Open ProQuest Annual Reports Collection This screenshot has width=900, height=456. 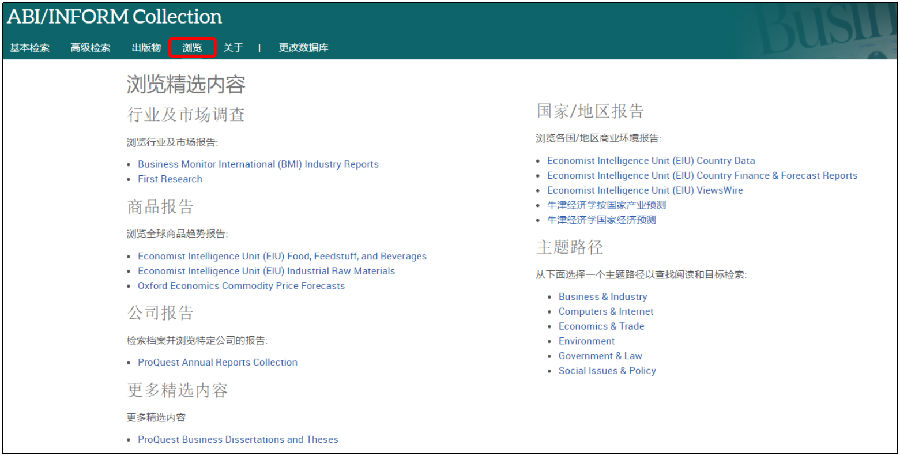218,363
